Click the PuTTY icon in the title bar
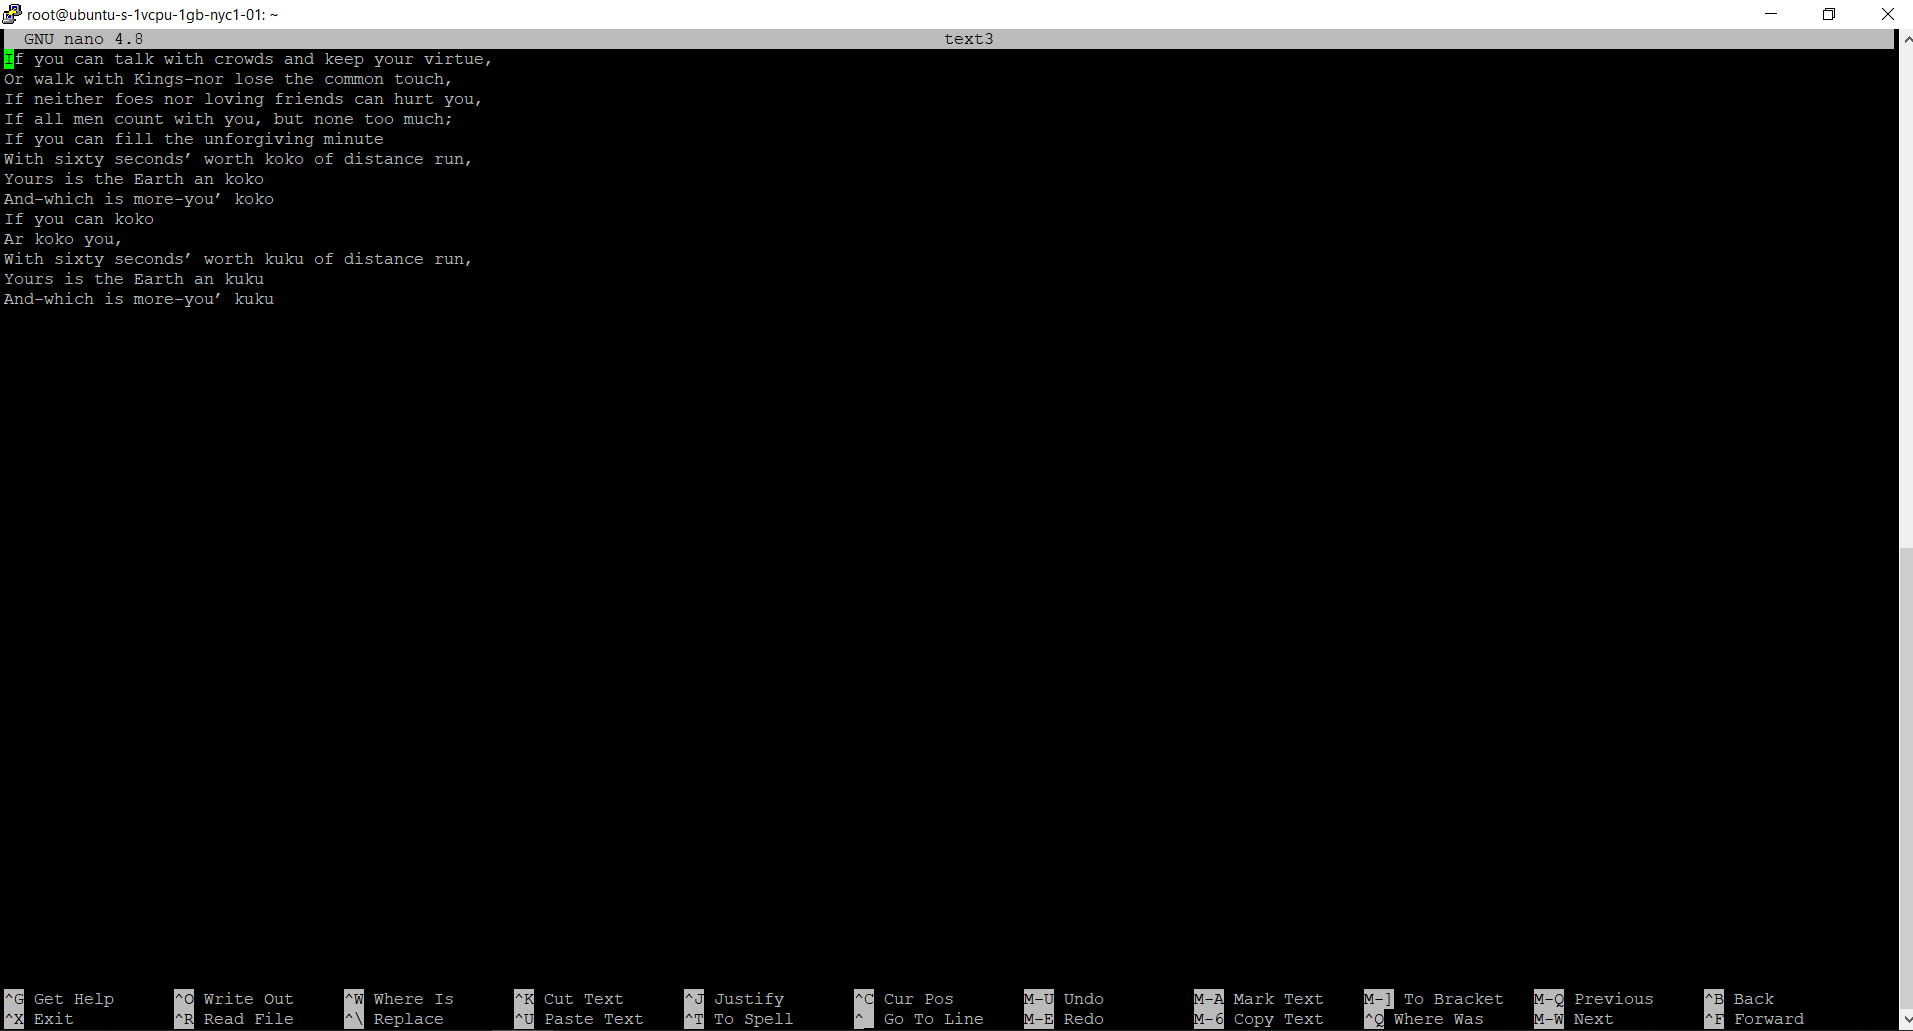 click(12, 14)
